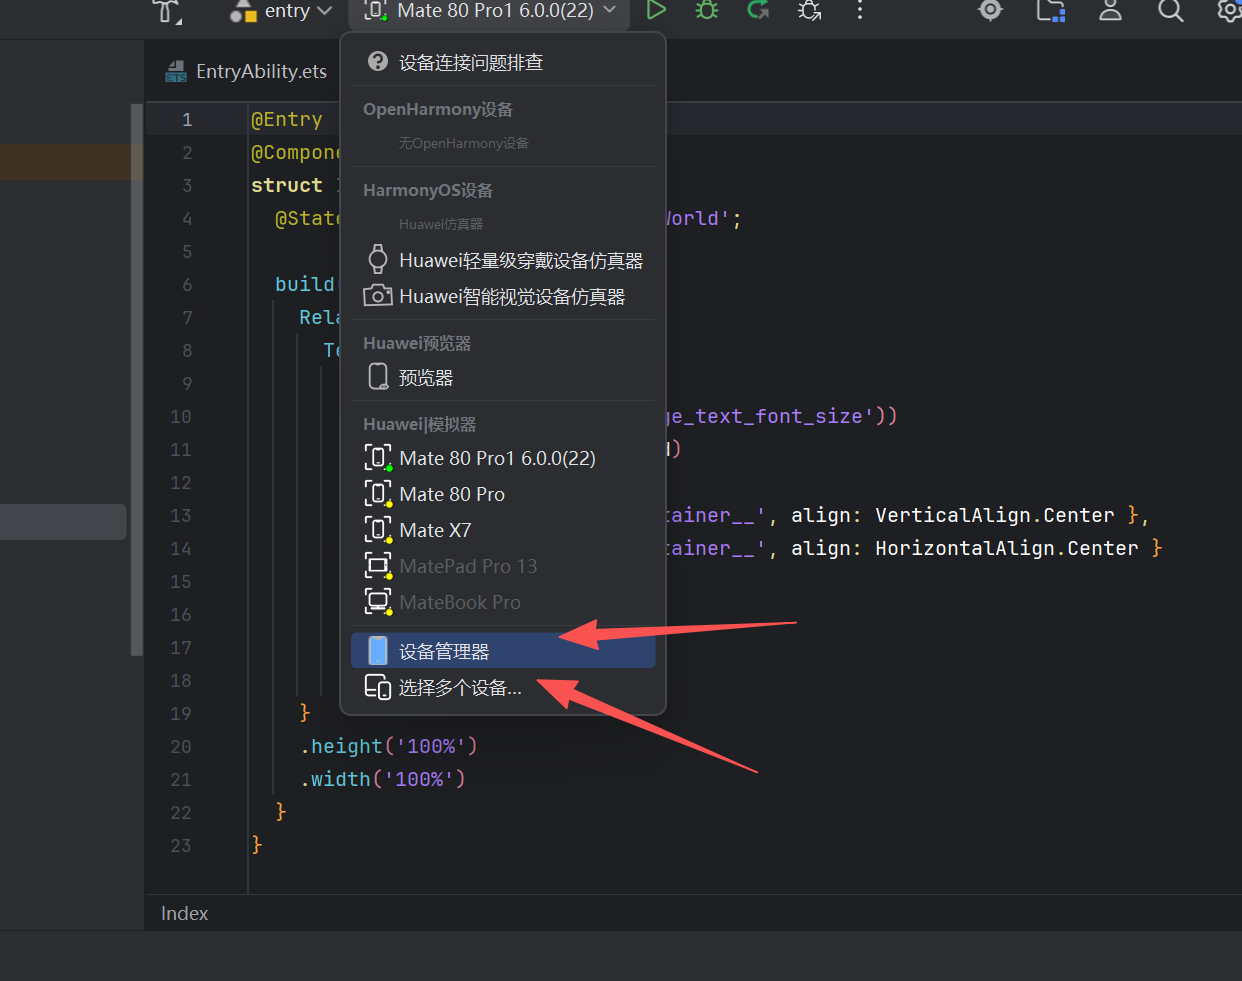
Task: Click VerticalAlign.Center on line 13
Action: point(994,515)
